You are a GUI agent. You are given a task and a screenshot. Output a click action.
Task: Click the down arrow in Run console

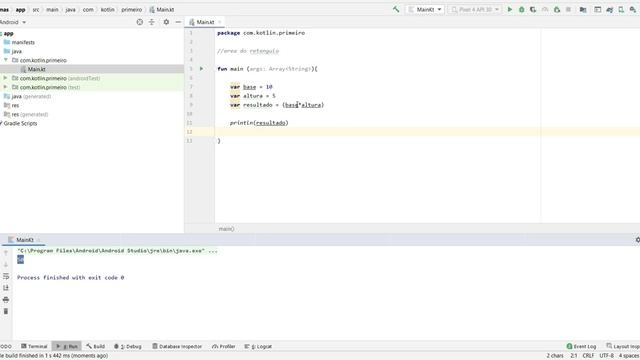pos(6,264)
